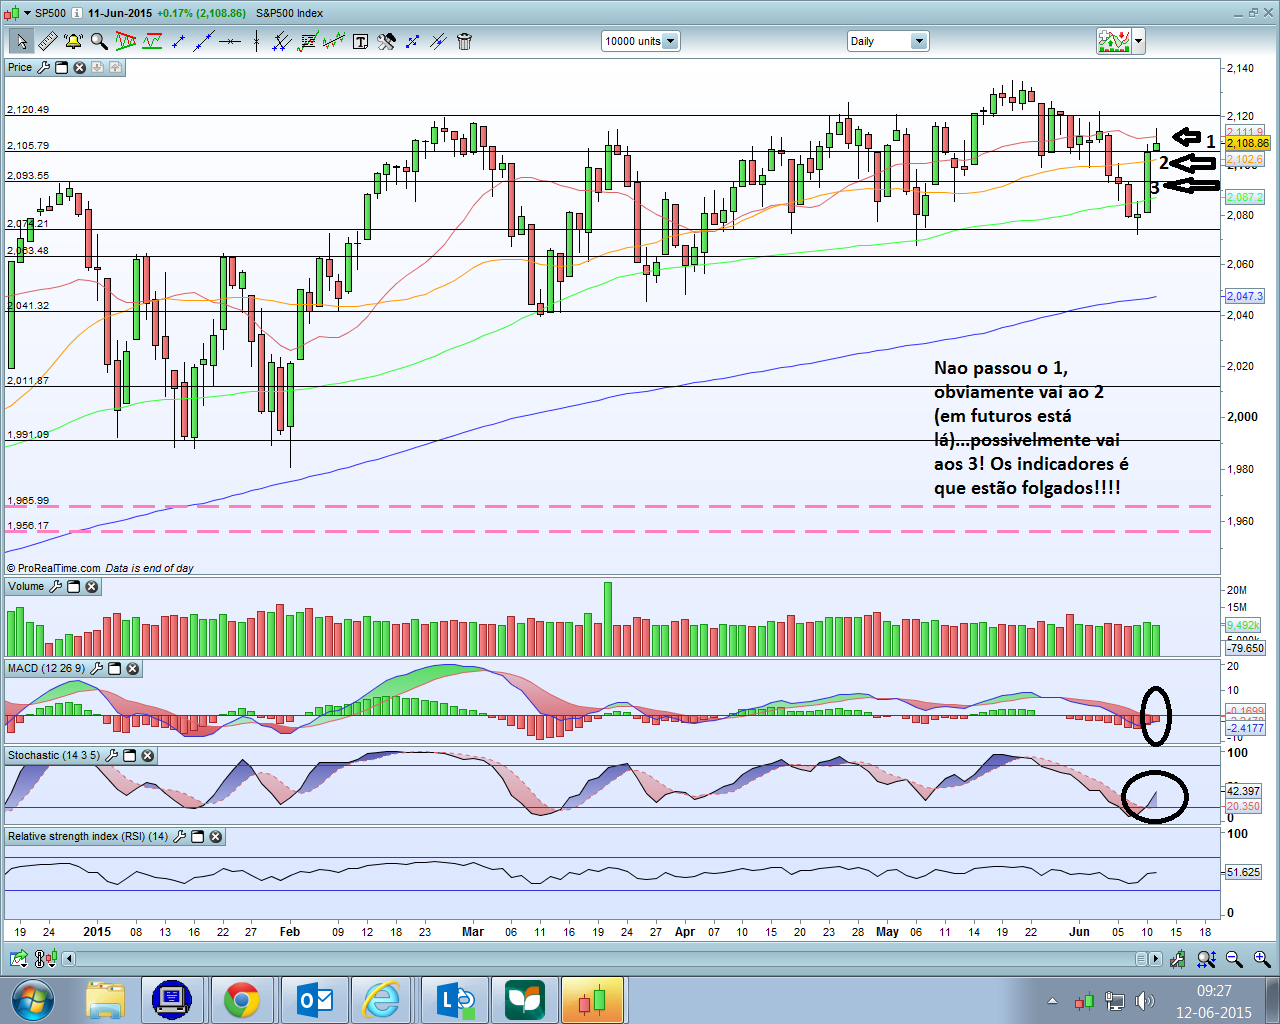The height and width of the screenshot is (1024, 1280).
Task: Open the Windows Start menu
Action: click(x=33, y=1000)
